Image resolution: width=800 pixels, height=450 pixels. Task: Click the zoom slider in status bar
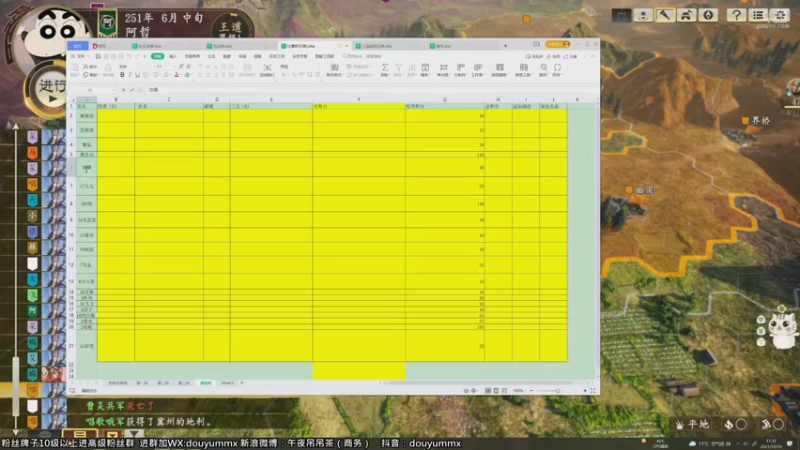(558, 391)
